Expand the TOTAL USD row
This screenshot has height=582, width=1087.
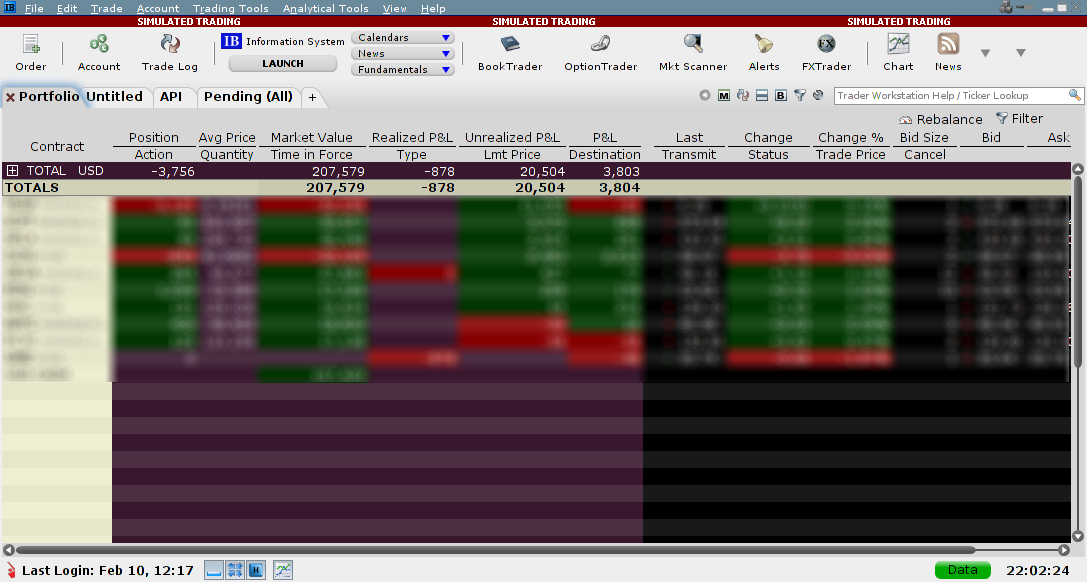click(x=12, y=170)
